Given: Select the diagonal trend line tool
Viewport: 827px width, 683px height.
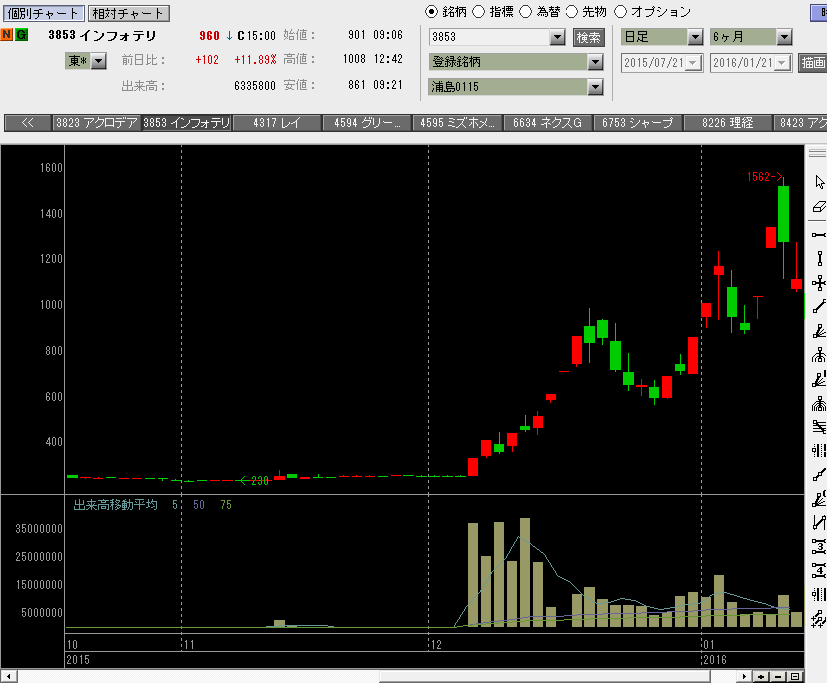Looking at the screenshot, I should 819,306.
